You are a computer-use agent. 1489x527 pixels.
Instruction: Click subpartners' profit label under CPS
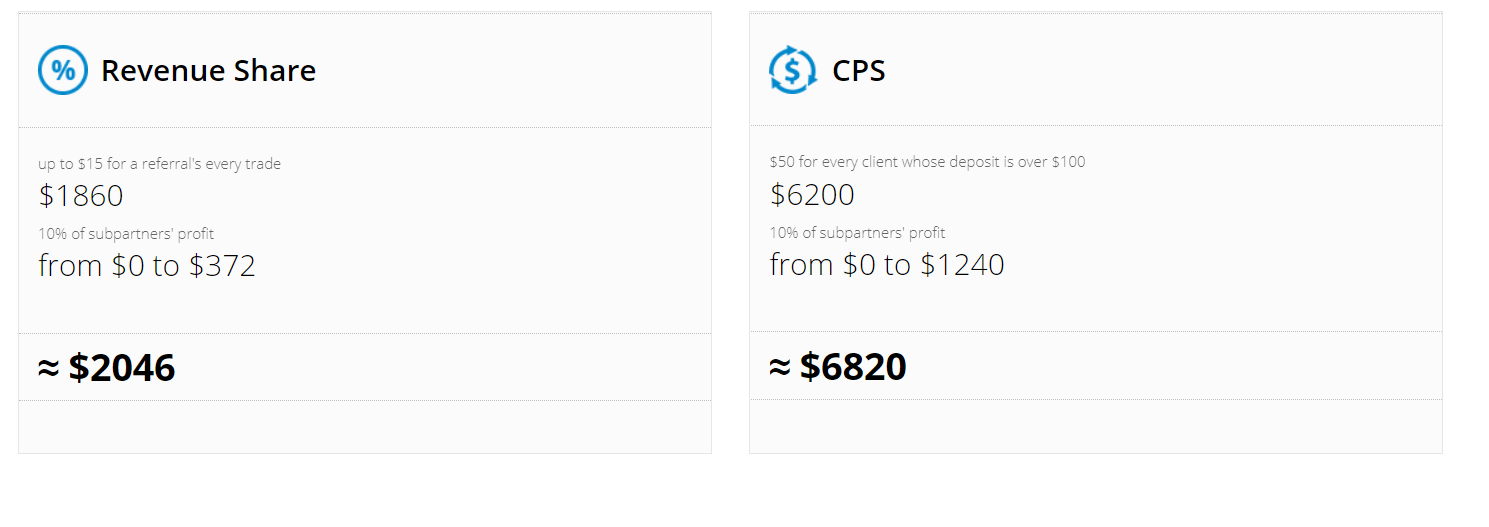click(x=857, y=233)
